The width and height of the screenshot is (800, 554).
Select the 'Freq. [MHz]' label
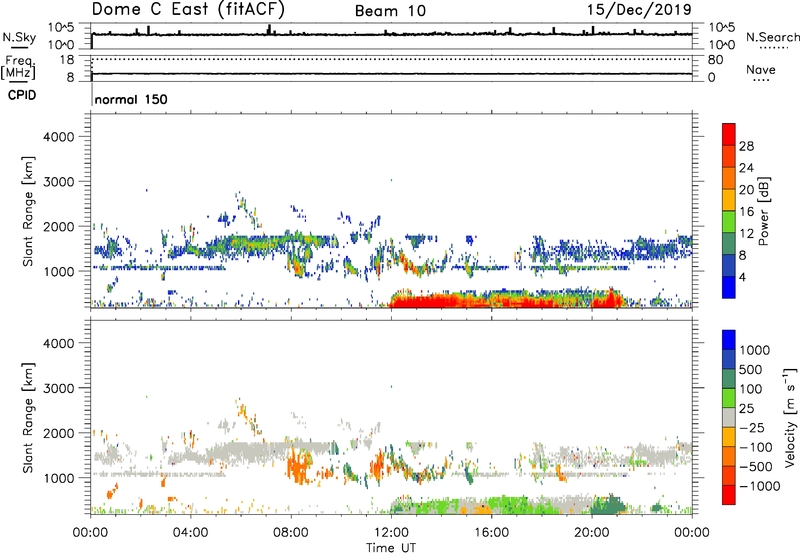tap(18, 68)
